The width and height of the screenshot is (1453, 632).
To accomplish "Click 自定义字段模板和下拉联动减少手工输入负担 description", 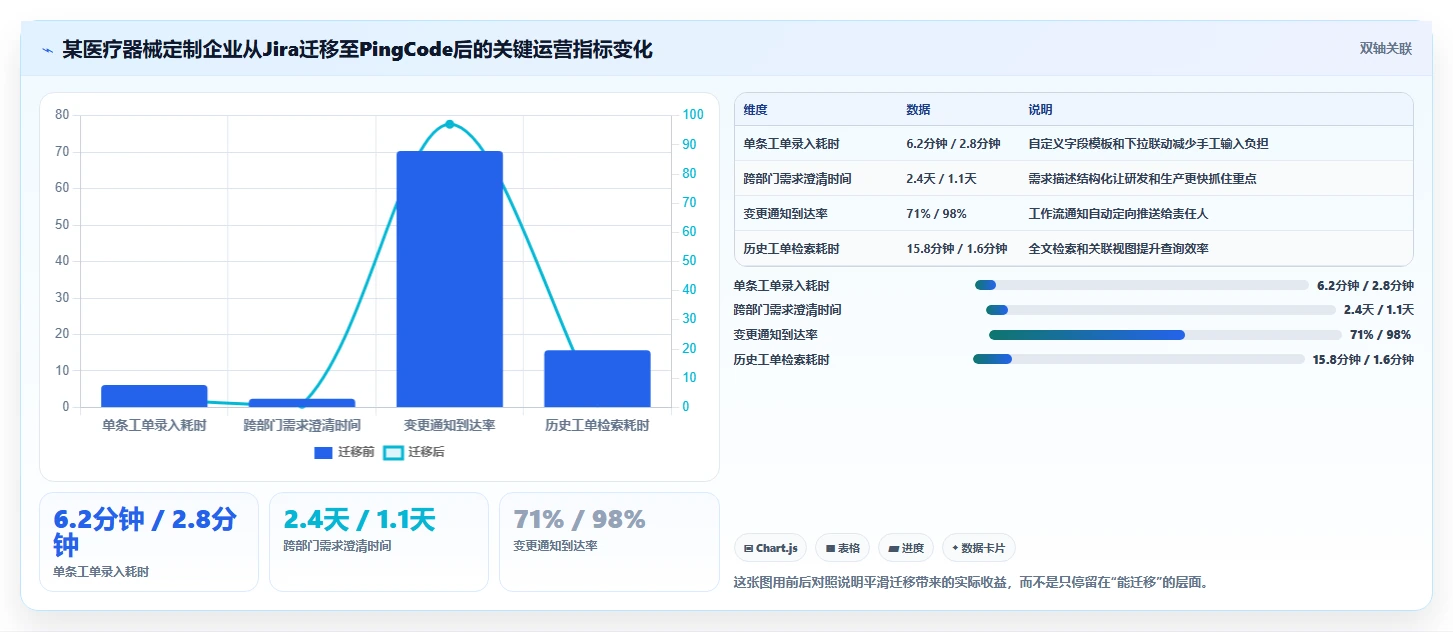I will pyautogui.click(x=1148, y=144).
